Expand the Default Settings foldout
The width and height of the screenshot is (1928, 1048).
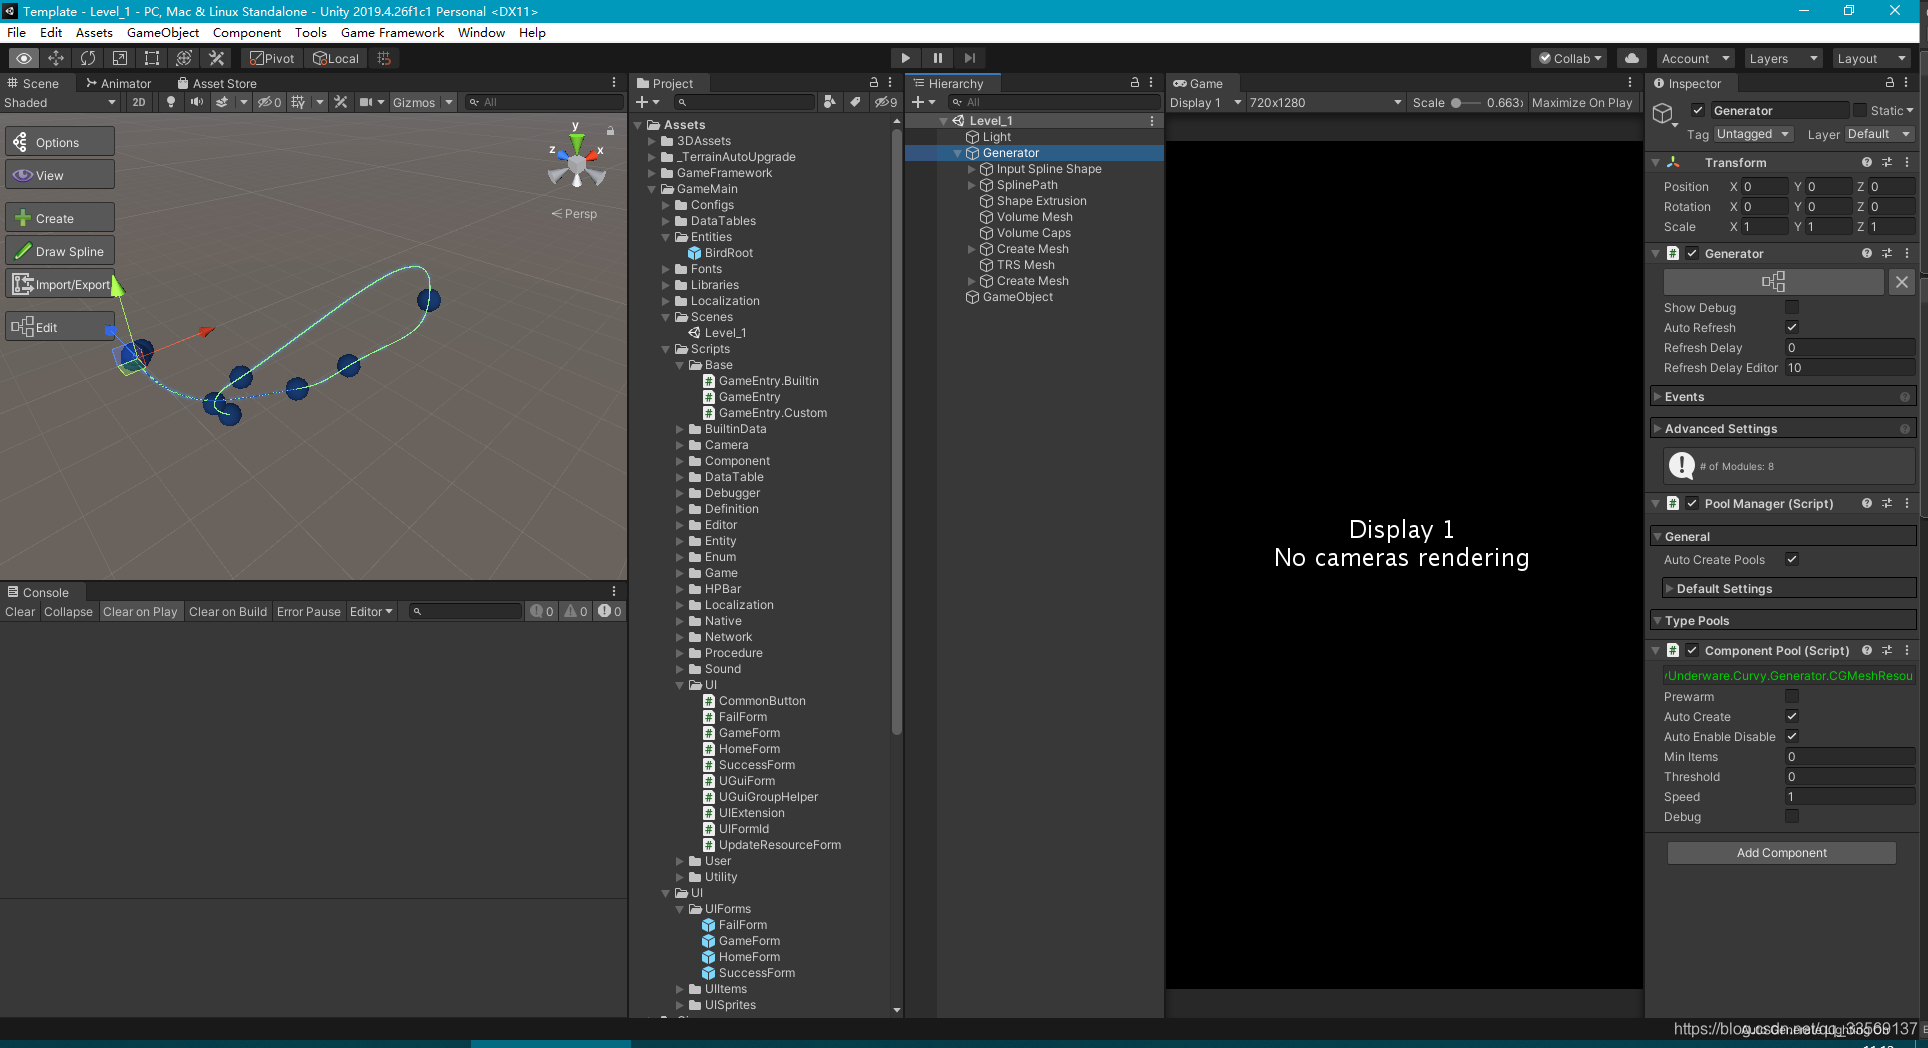(x=1788, y=589)
